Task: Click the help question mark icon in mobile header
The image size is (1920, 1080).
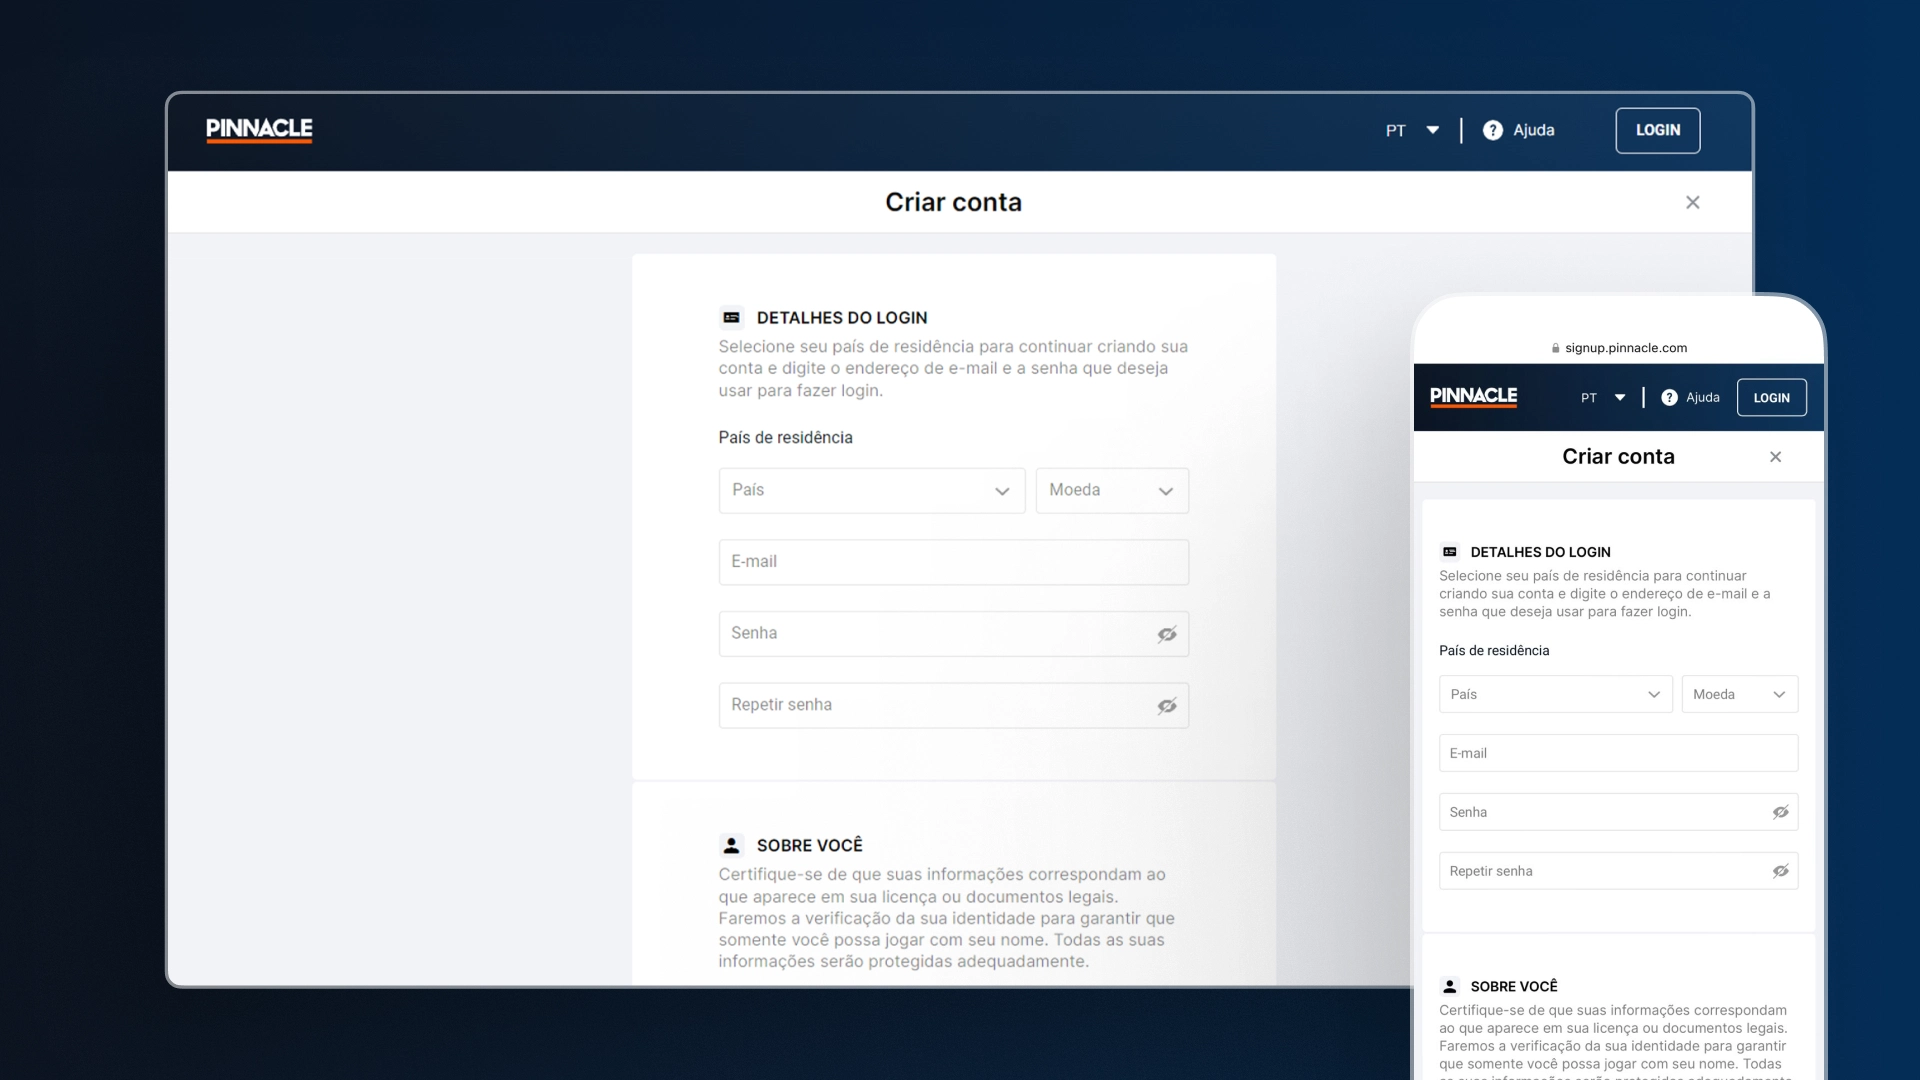Action: [x=1669, y=397]
